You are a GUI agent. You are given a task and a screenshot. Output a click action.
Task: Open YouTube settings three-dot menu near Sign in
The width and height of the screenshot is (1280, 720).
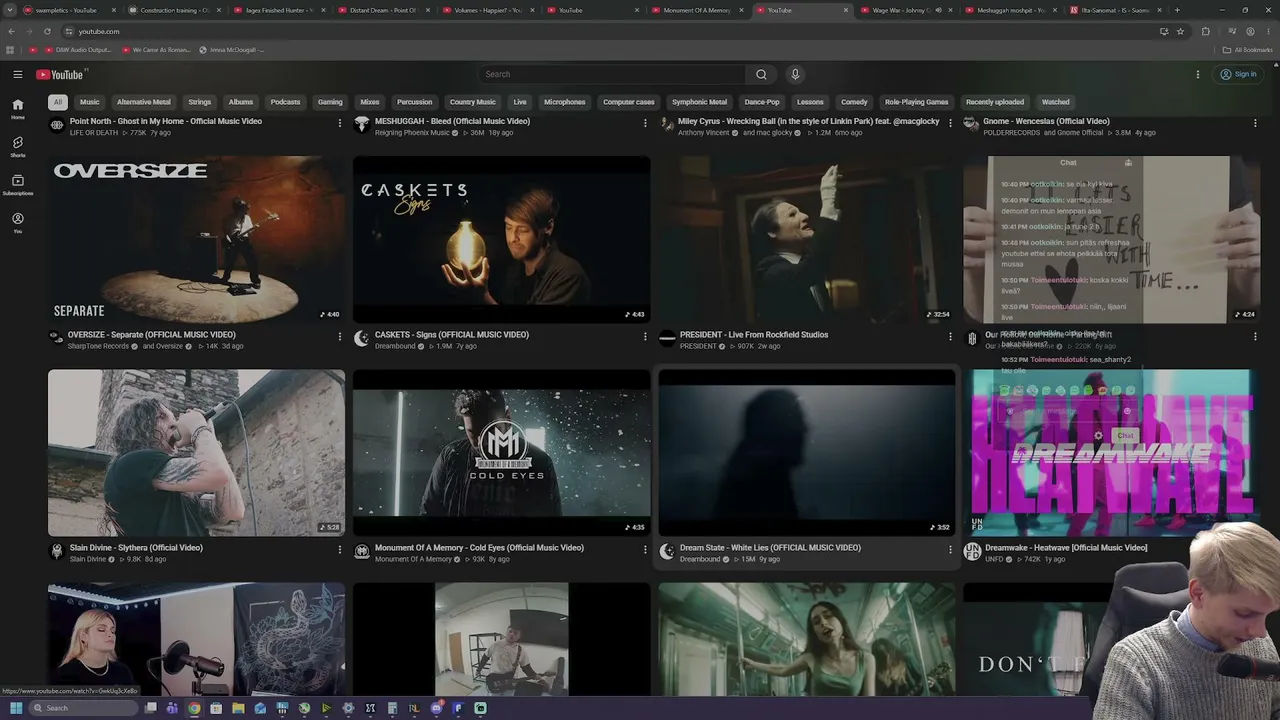pos(1197,74)
